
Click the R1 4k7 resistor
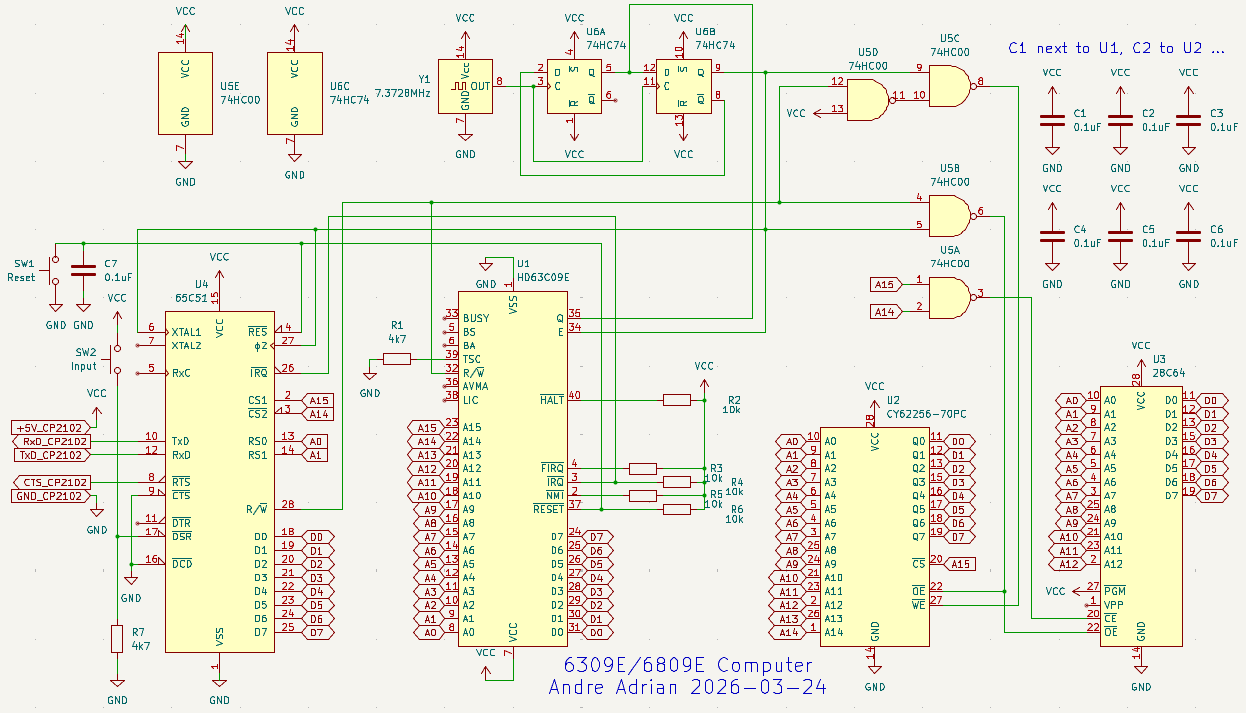pos(397,359)
